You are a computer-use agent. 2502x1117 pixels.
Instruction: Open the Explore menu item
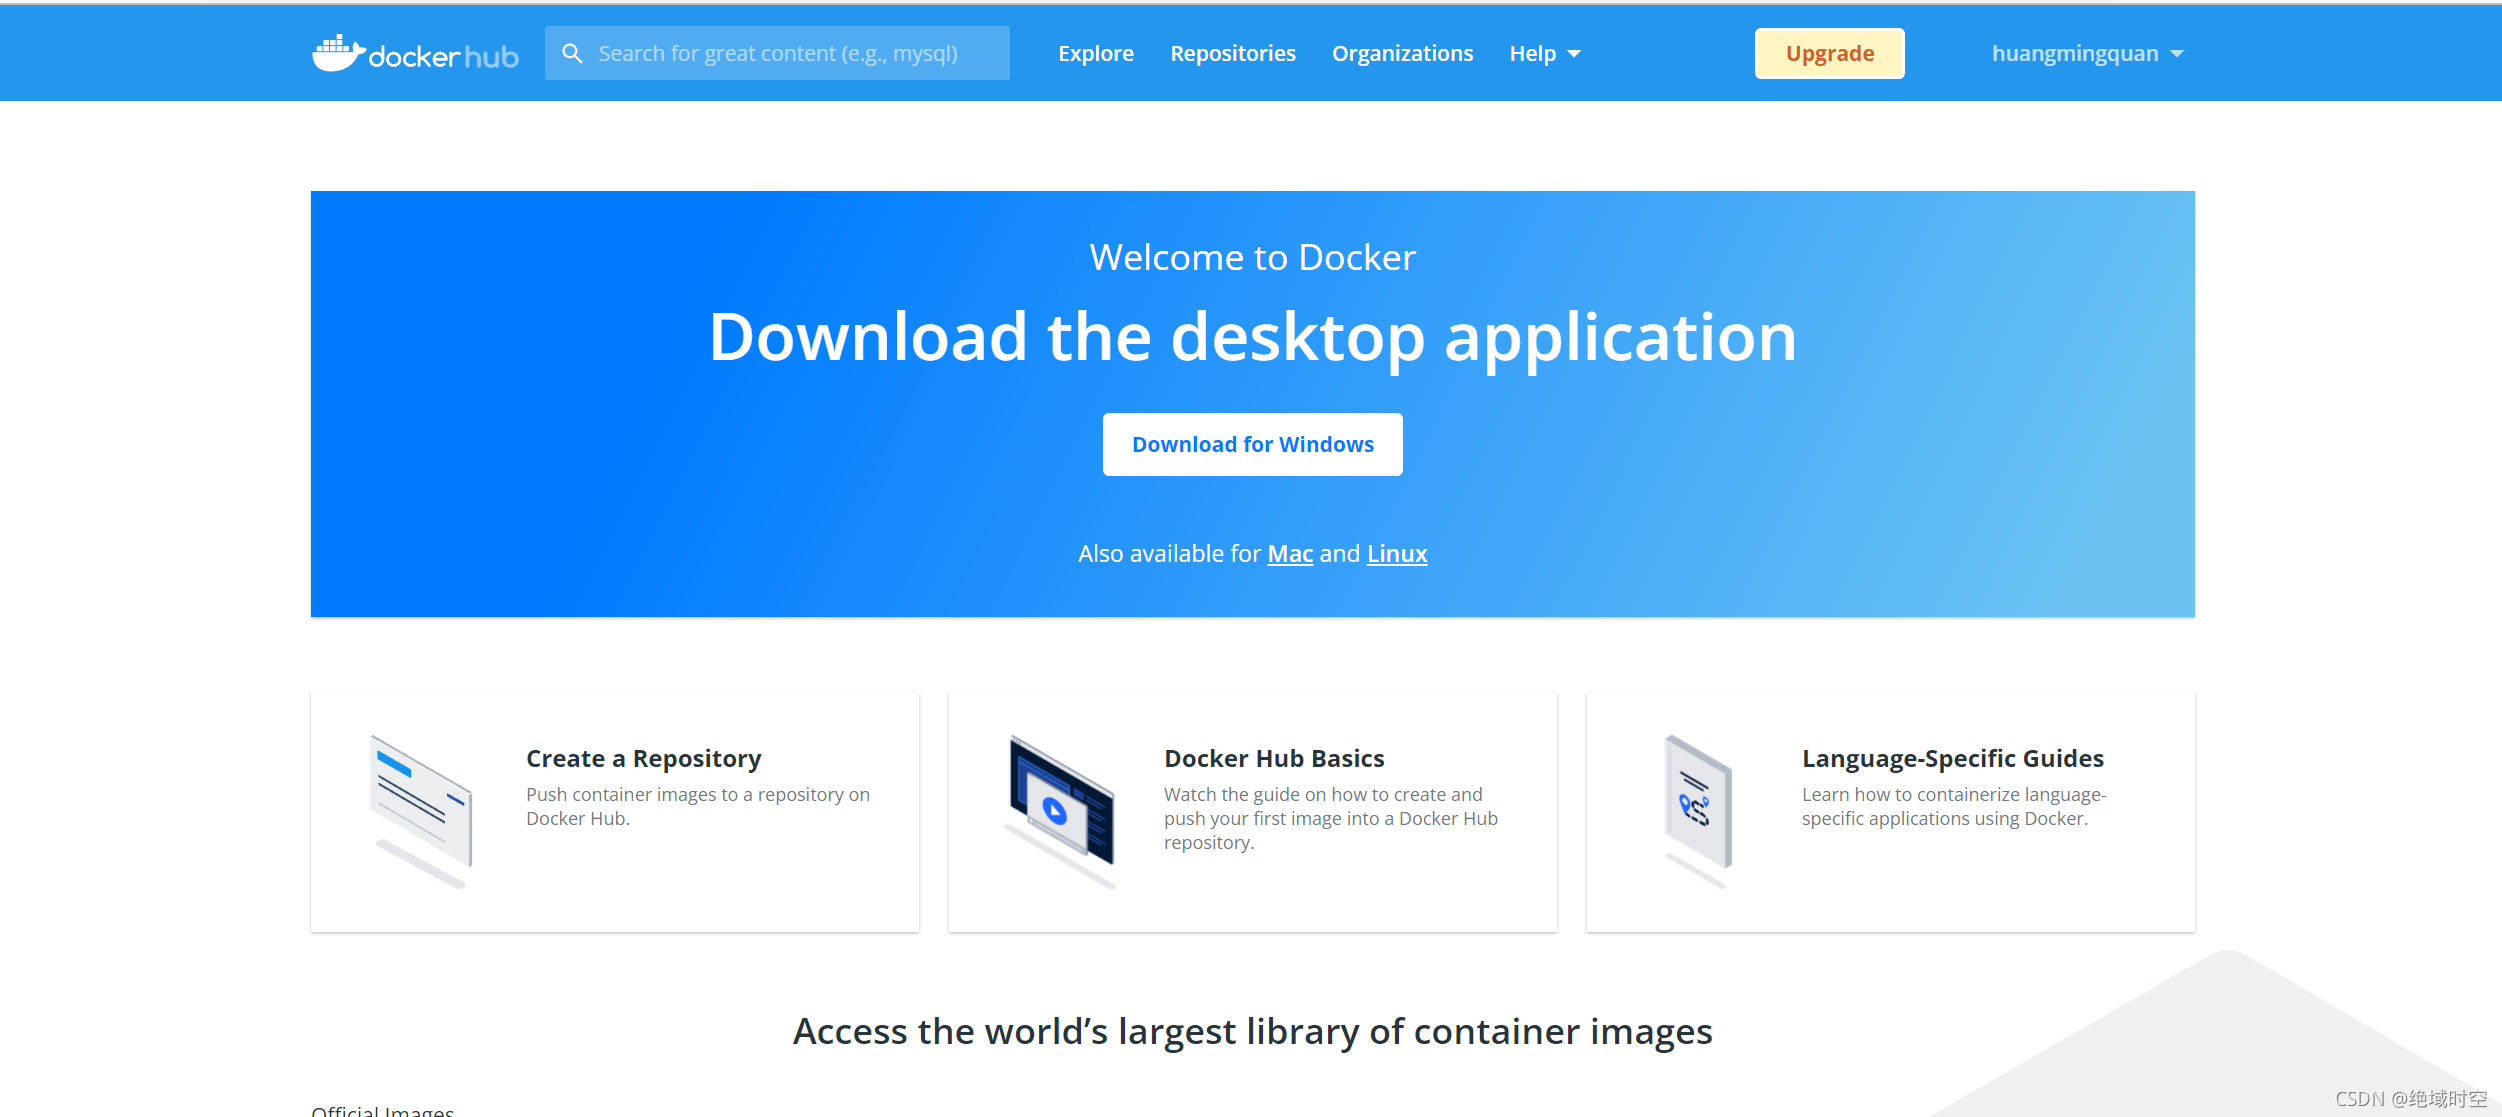[1096, 53]
